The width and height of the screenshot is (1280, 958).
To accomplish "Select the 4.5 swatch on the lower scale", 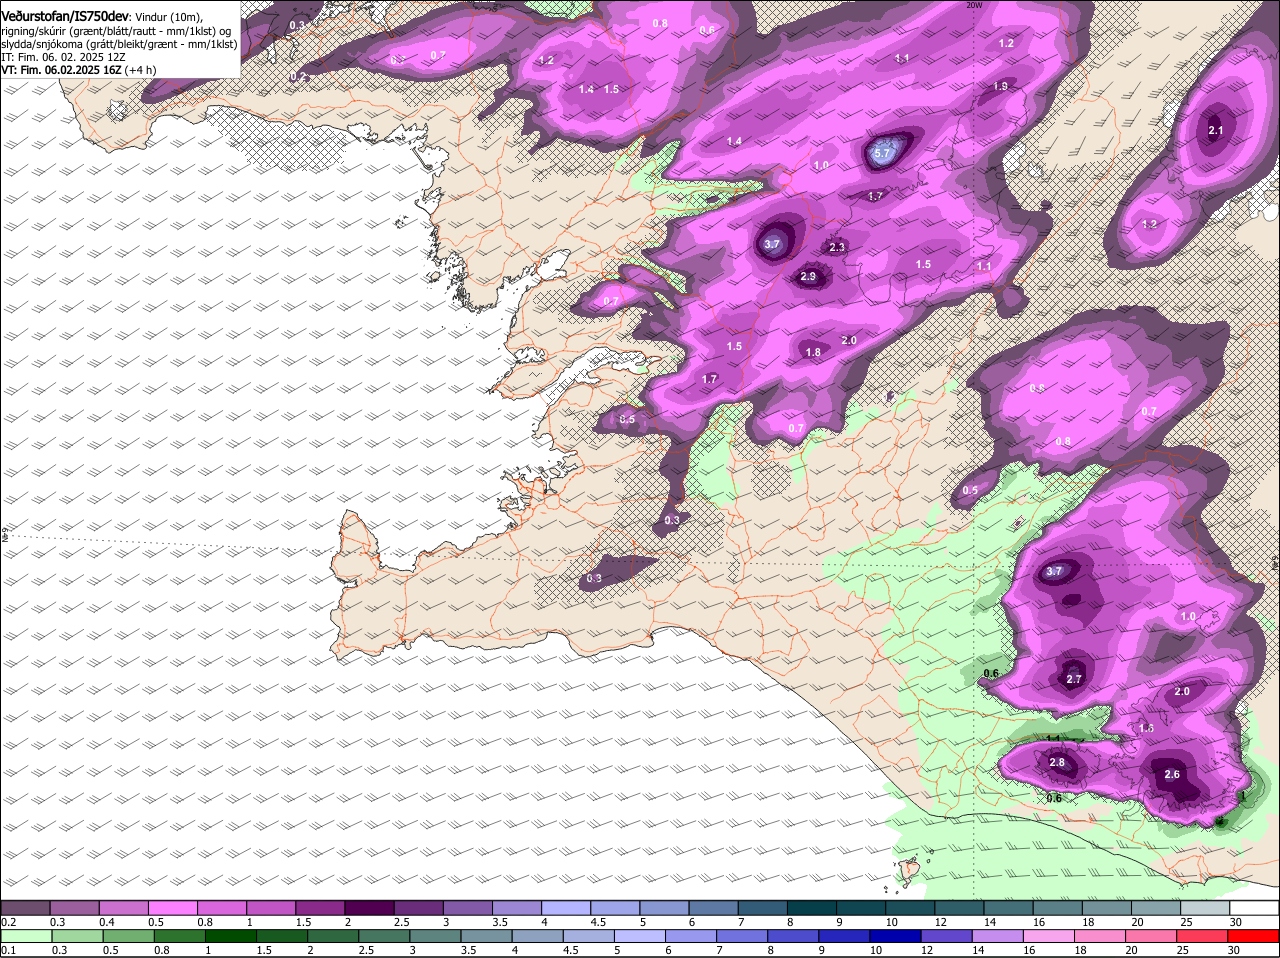I will click(x=589, y=936).
